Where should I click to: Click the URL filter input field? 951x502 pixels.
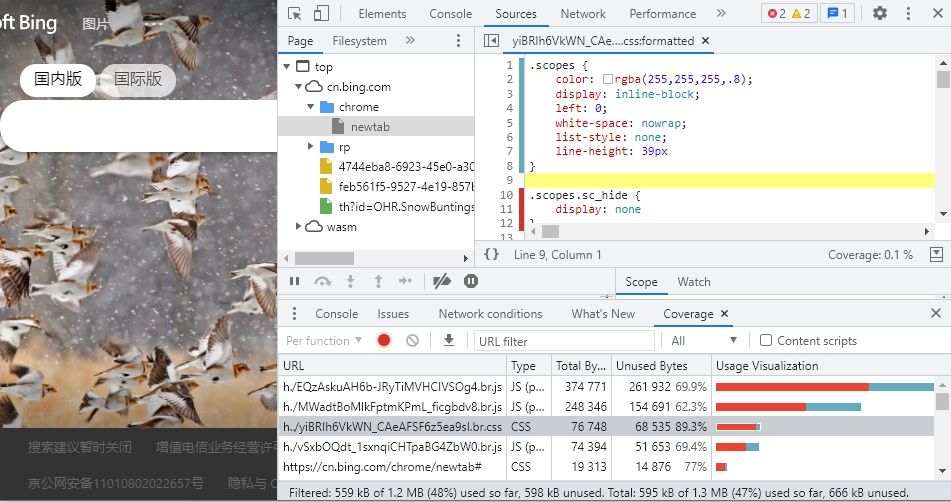(x=563, y=341)
